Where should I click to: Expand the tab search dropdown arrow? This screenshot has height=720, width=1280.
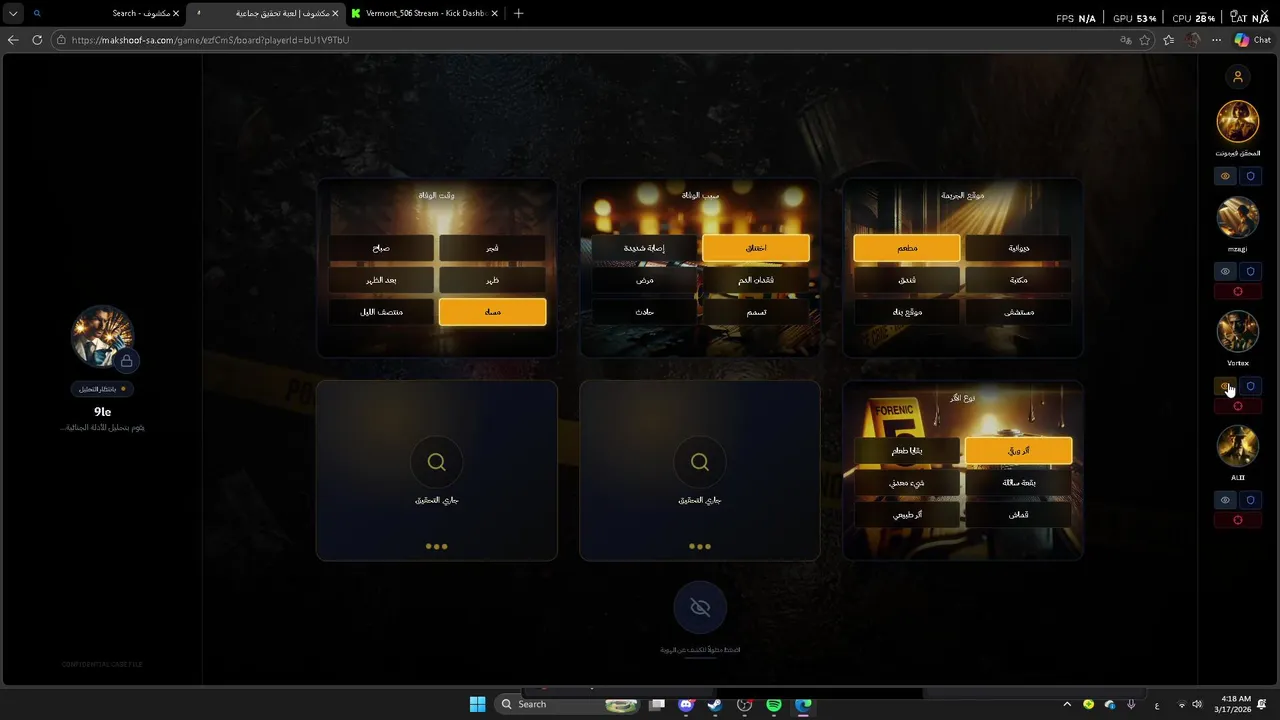coord(13,13)
